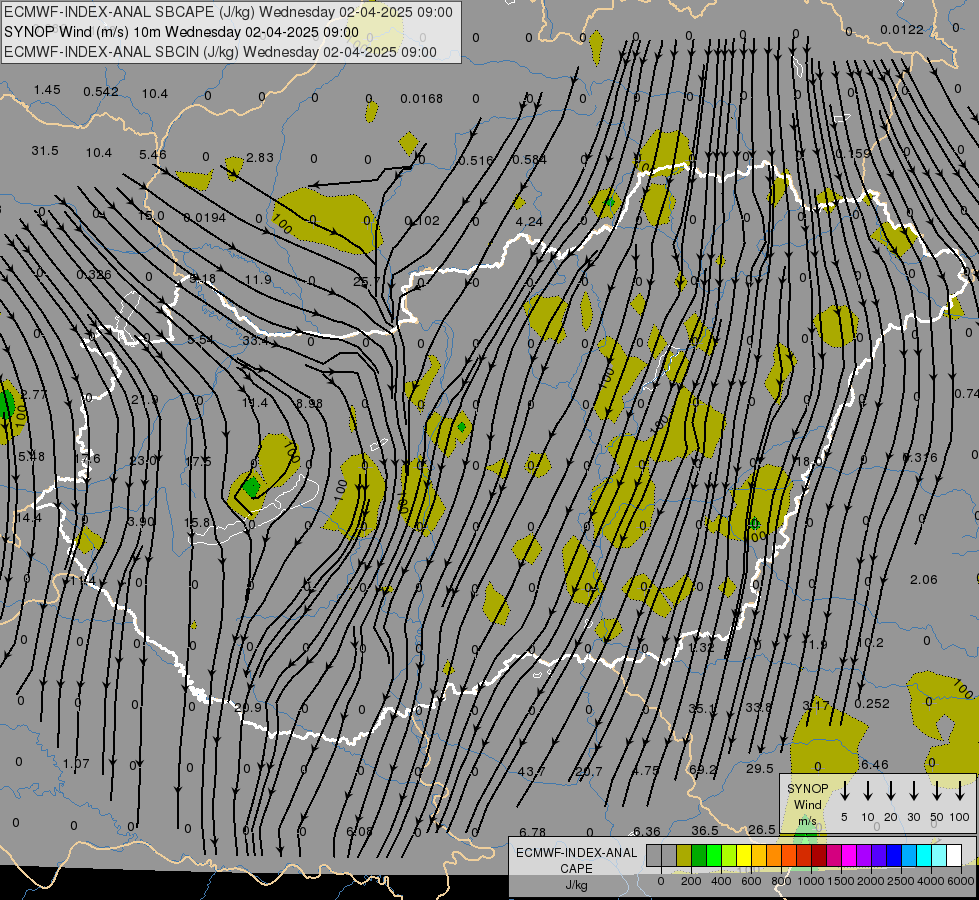Click the 50 m/s wind arrow in legend
The width and height of the screenshot is (979, 900).
tap(937, 791)
